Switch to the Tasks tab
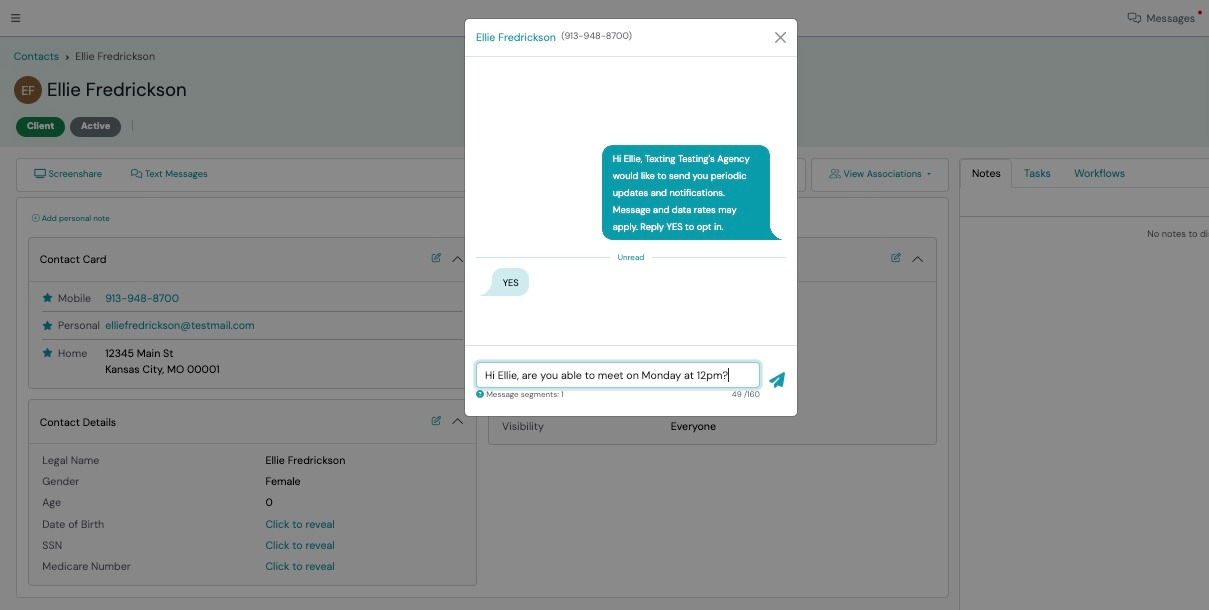Screen dimensions: 1209x610 [x=1037, y=173]
